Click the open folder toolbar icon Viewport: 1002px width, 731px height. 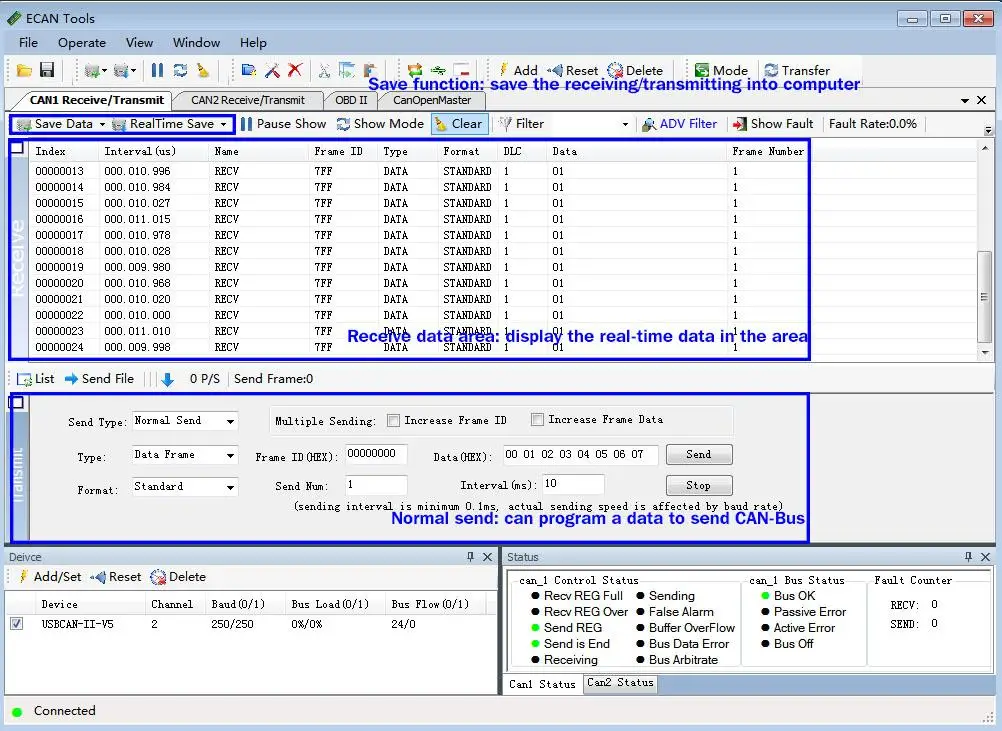(x=24, y=70)
